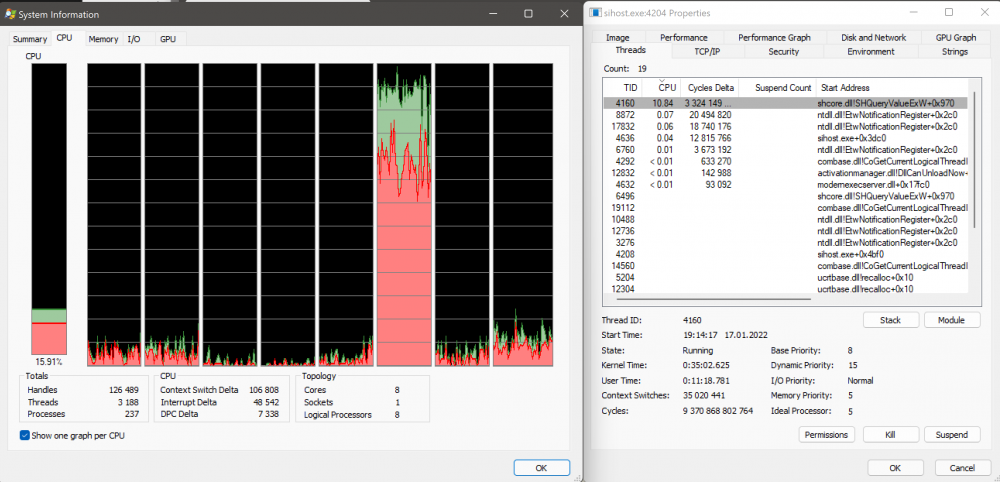Sort the thread list by CPU column
The image size is (1000, 482).
point(667,88)
